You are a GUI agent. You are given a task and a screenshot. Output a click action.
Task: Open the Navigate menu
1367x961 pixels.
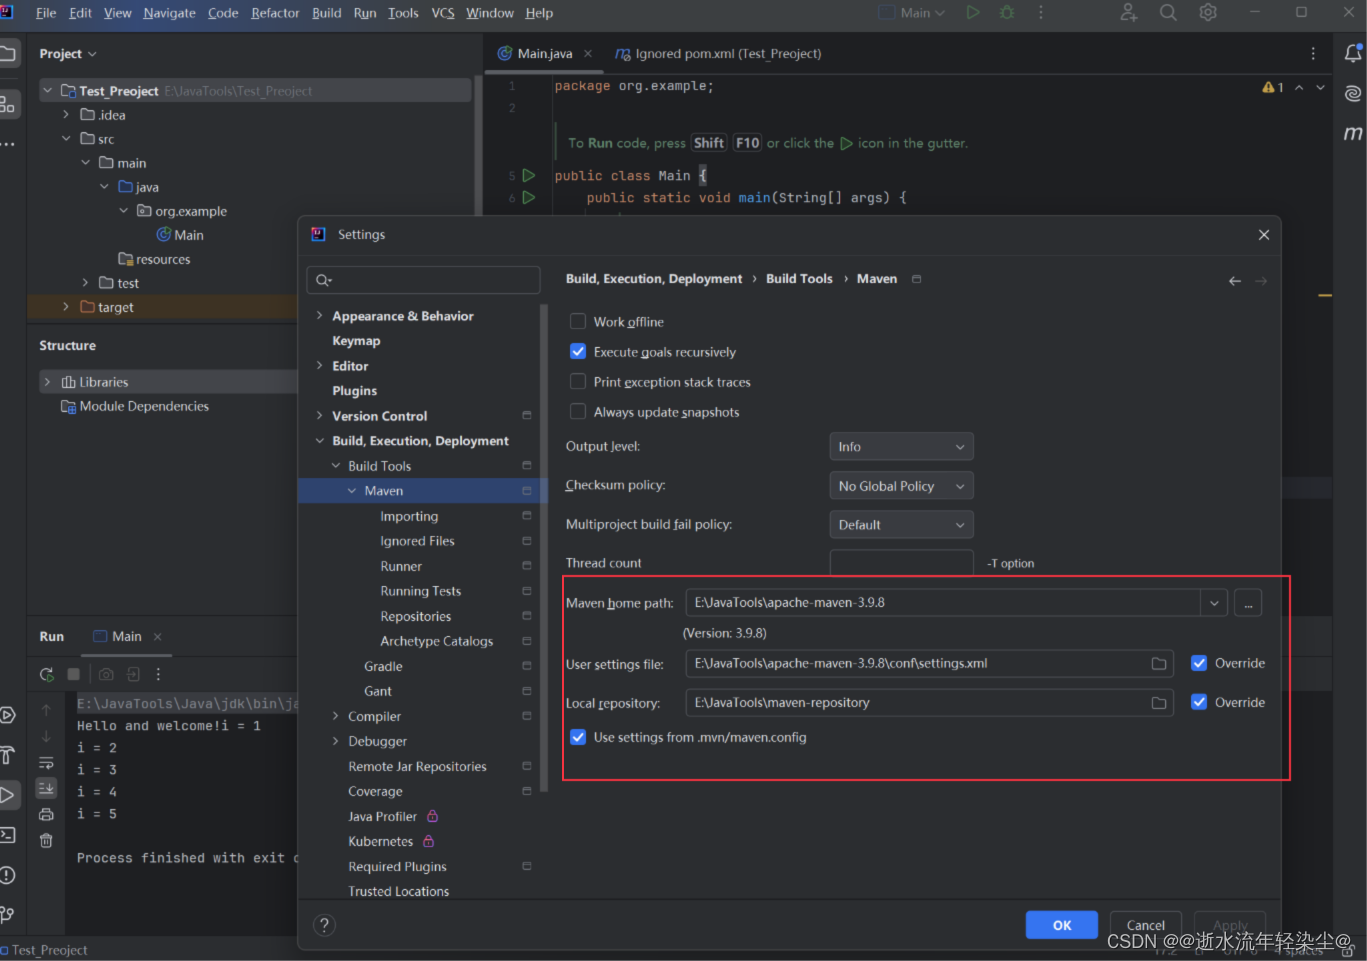coord(169,13)
